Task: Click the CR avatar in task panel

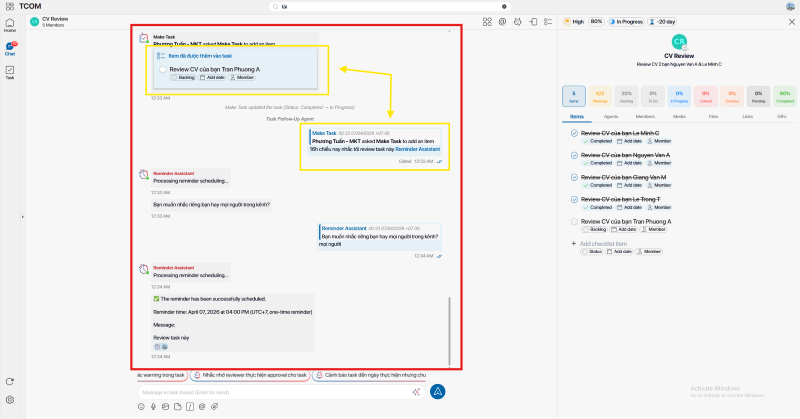Action: (679, 42)
